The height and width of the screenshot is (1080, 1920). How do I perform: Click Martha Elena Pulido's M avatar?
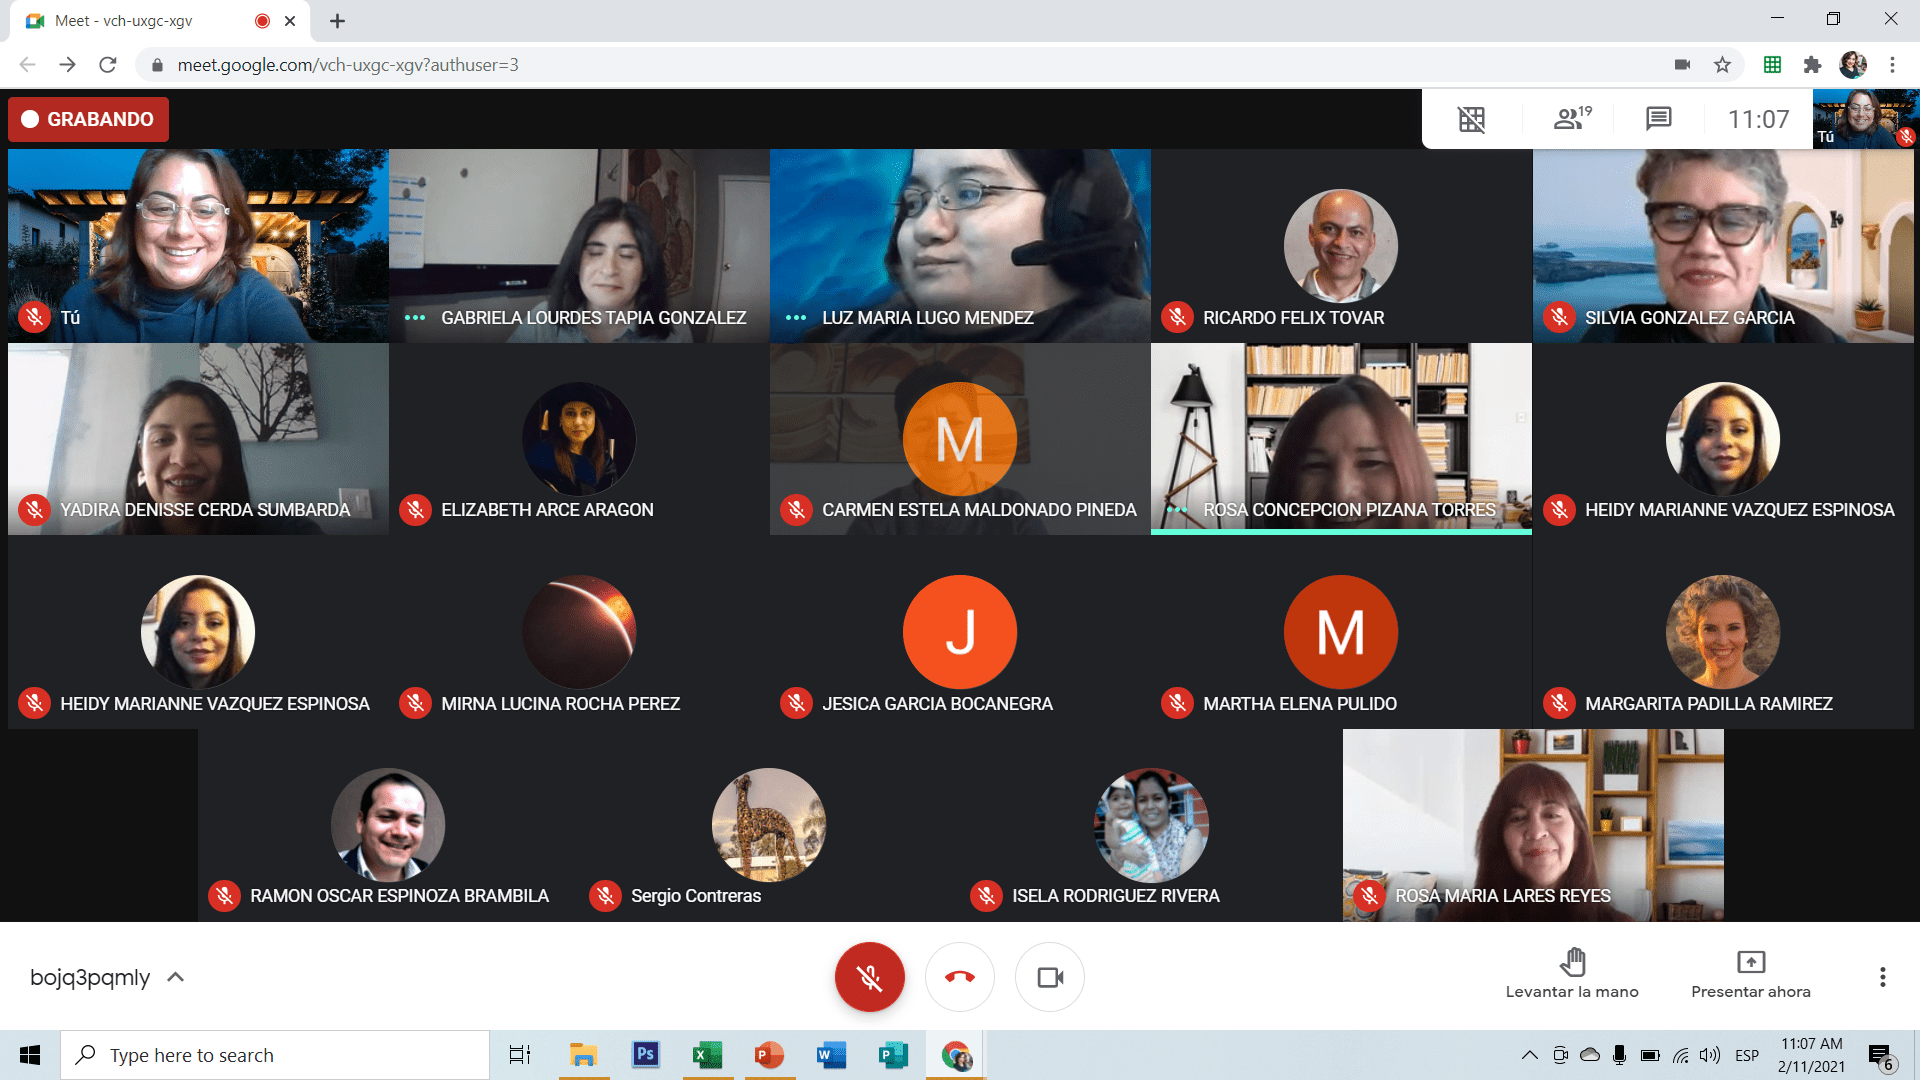(x=1340, y=631)
